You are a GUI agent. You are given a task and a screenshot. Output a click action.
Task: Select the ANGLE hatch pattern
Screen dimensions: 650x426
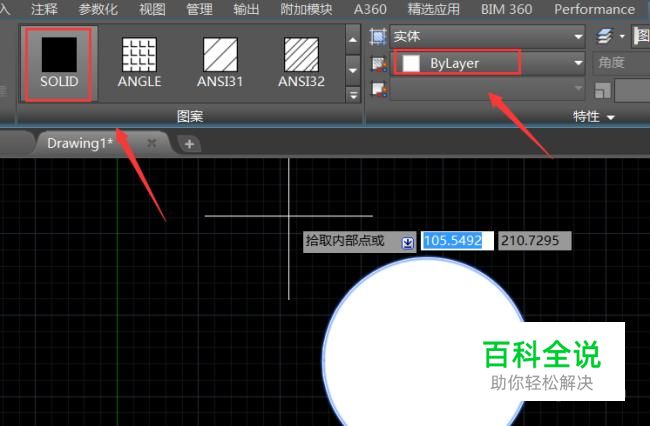[139, 63]
